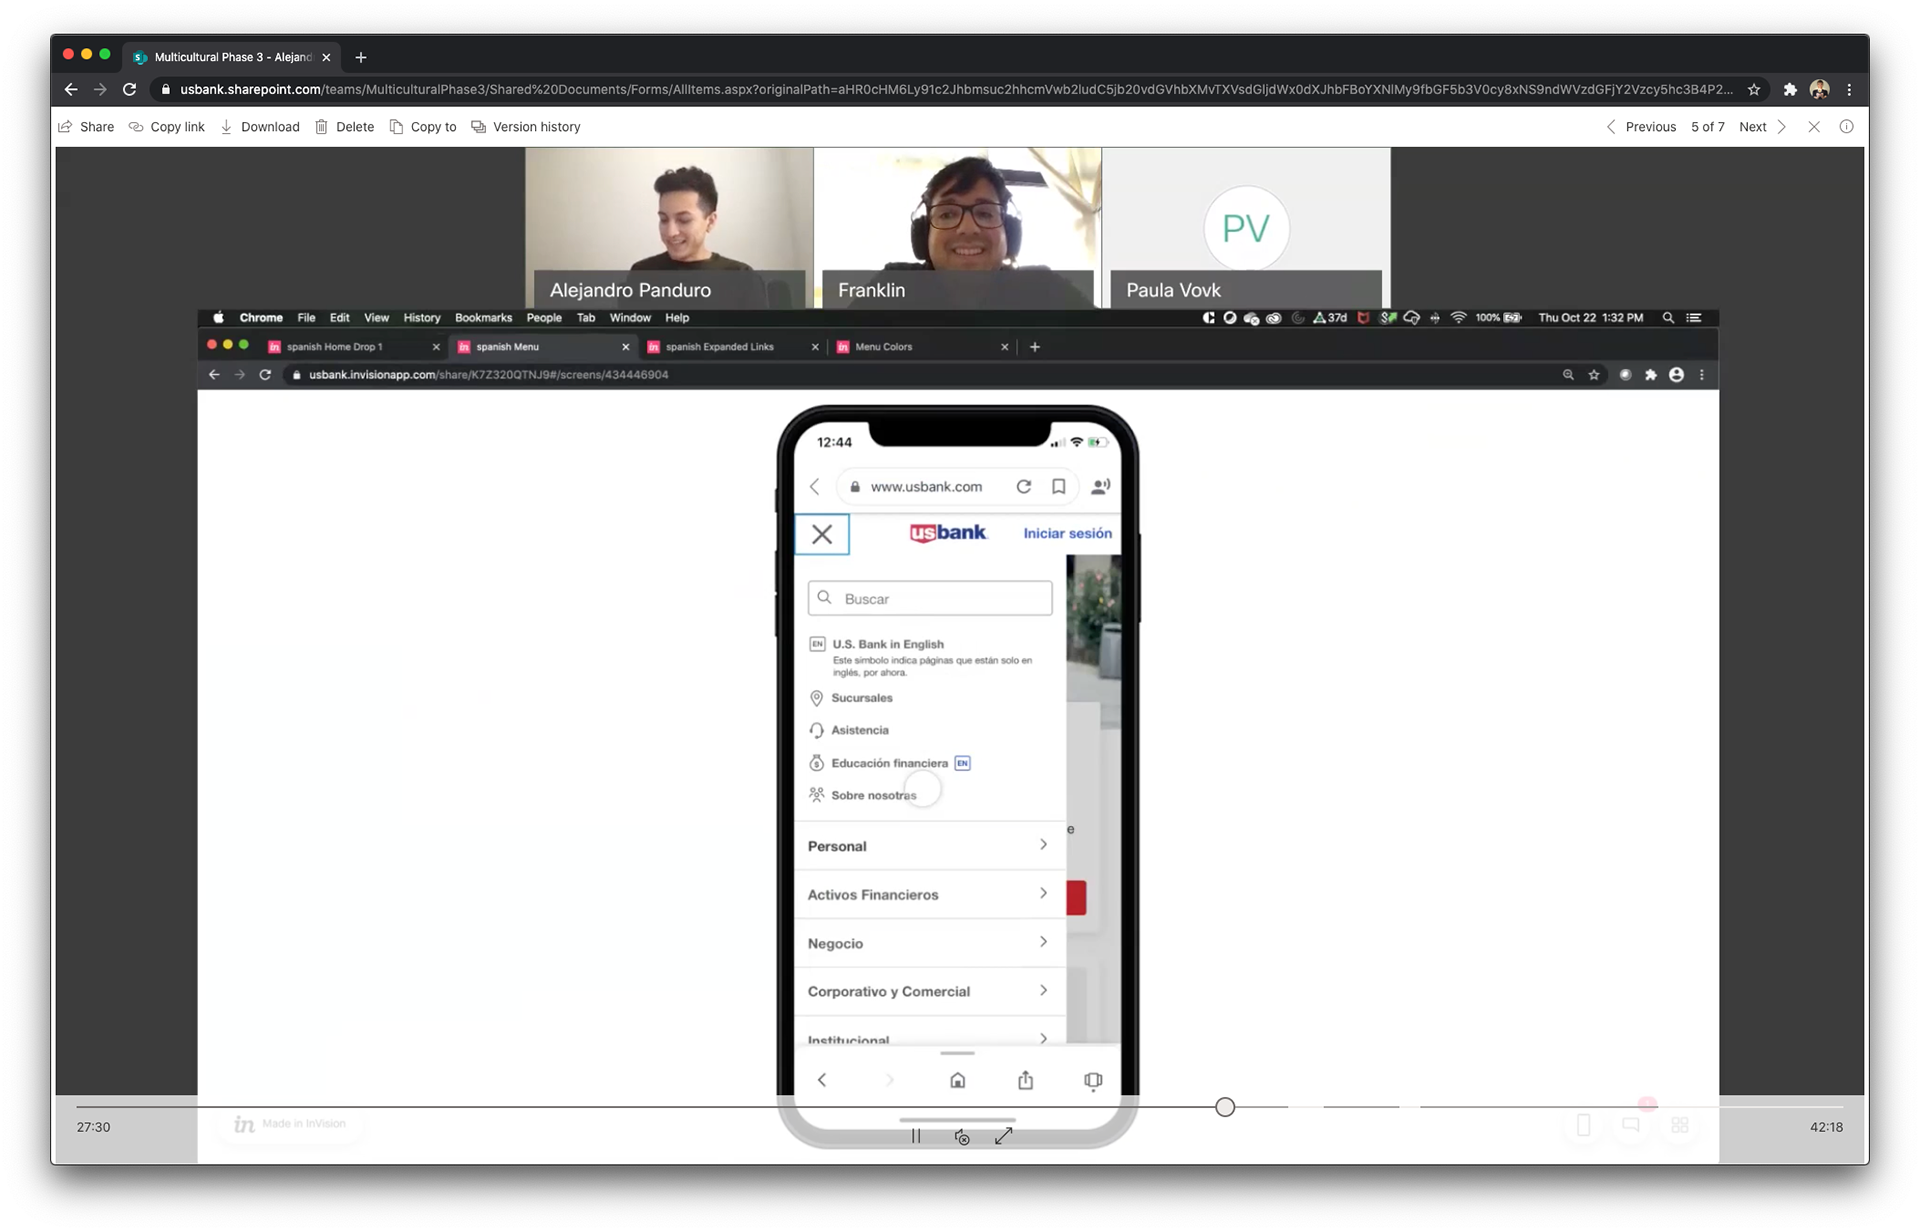Click Paula Vovk's PV avatar tile
Screen dimensions: 1920x1232
(x=1246, y=228)
